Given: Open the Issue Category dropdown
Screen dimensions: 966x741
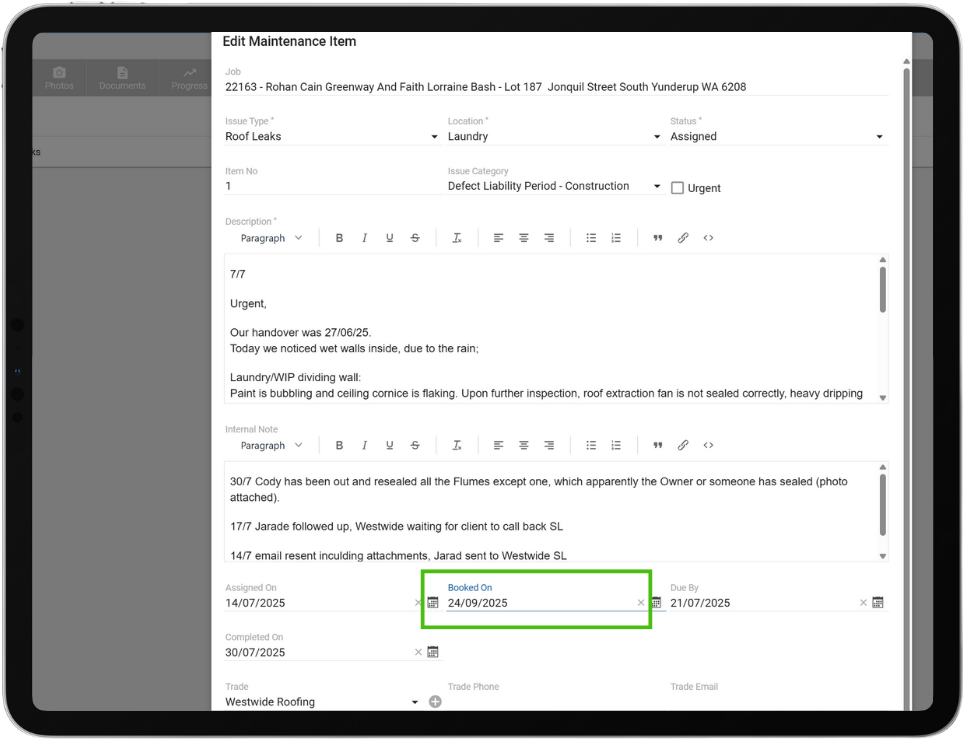Looking at the screenshot, I should pos(554,187).
